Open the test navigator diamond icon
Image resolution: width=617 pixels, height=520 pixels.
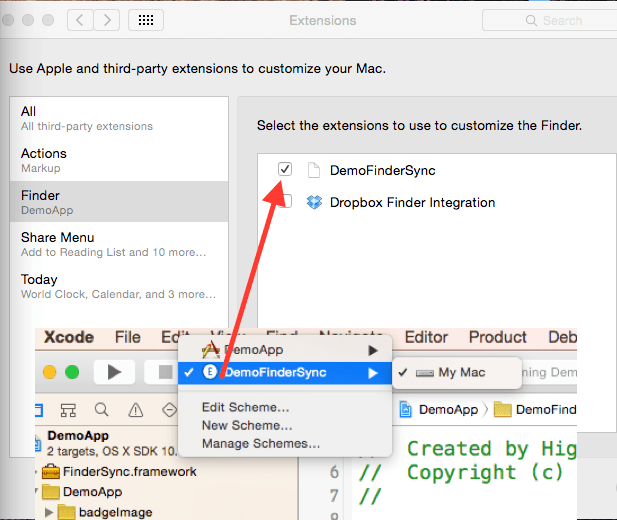pyautogui.click(x=170, y=410)
